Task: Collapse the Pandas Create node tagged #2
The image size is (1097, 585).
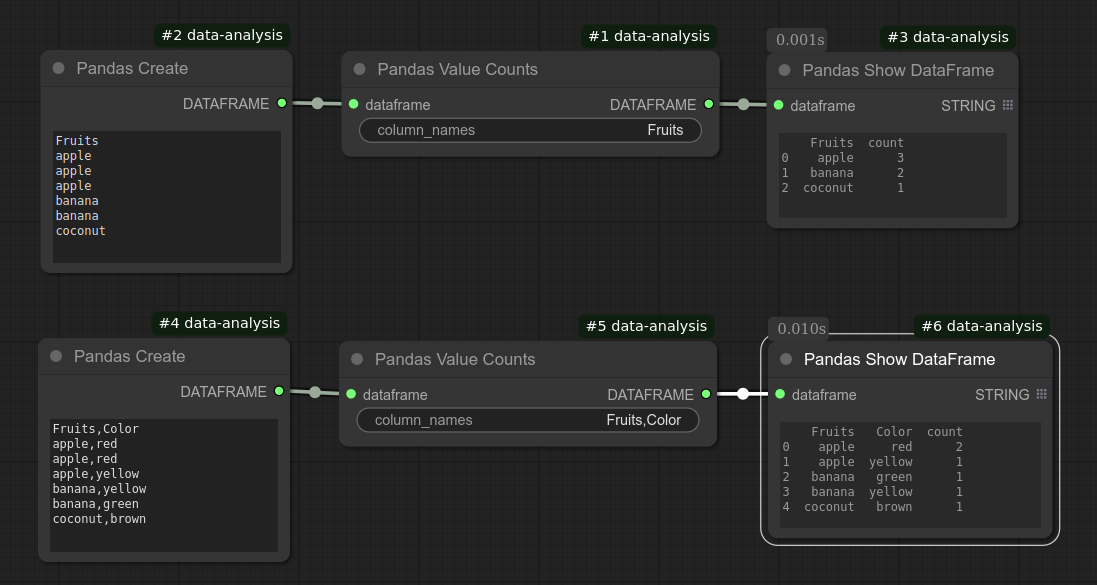Action: point(59,68)
